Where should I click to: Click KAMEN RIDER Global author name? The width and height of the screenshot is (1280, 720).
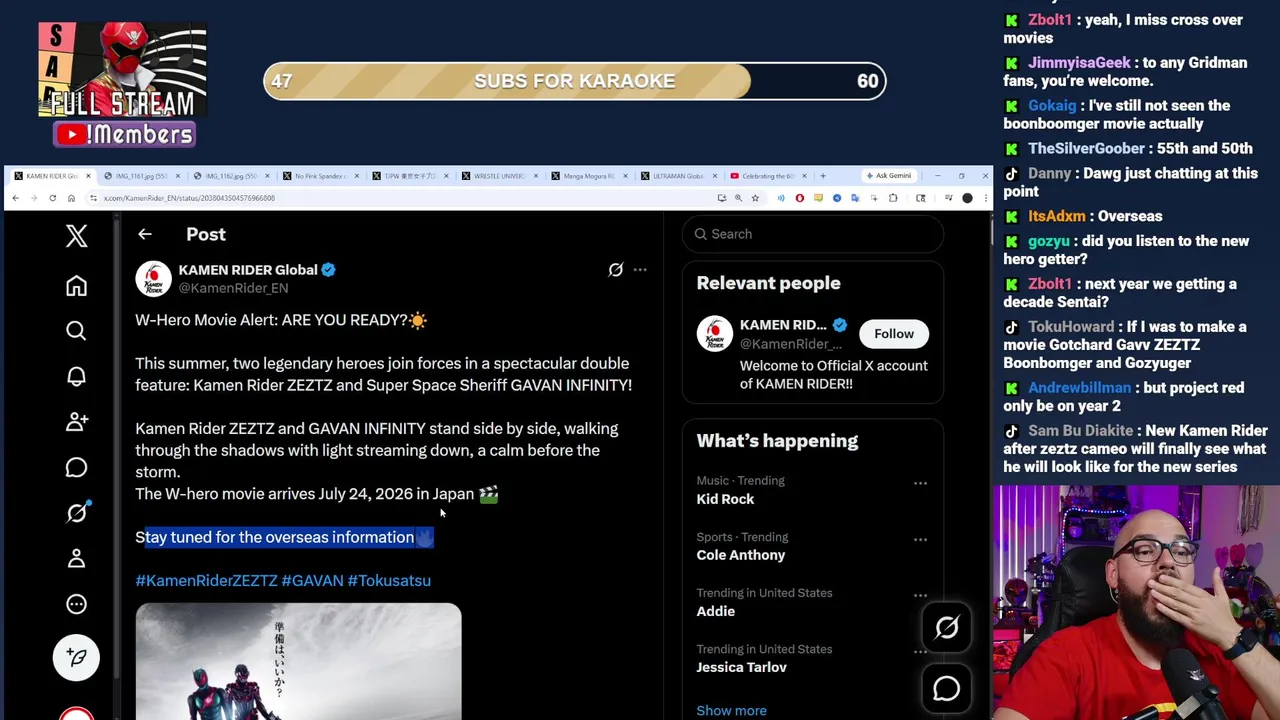click(x=247, y=270)
